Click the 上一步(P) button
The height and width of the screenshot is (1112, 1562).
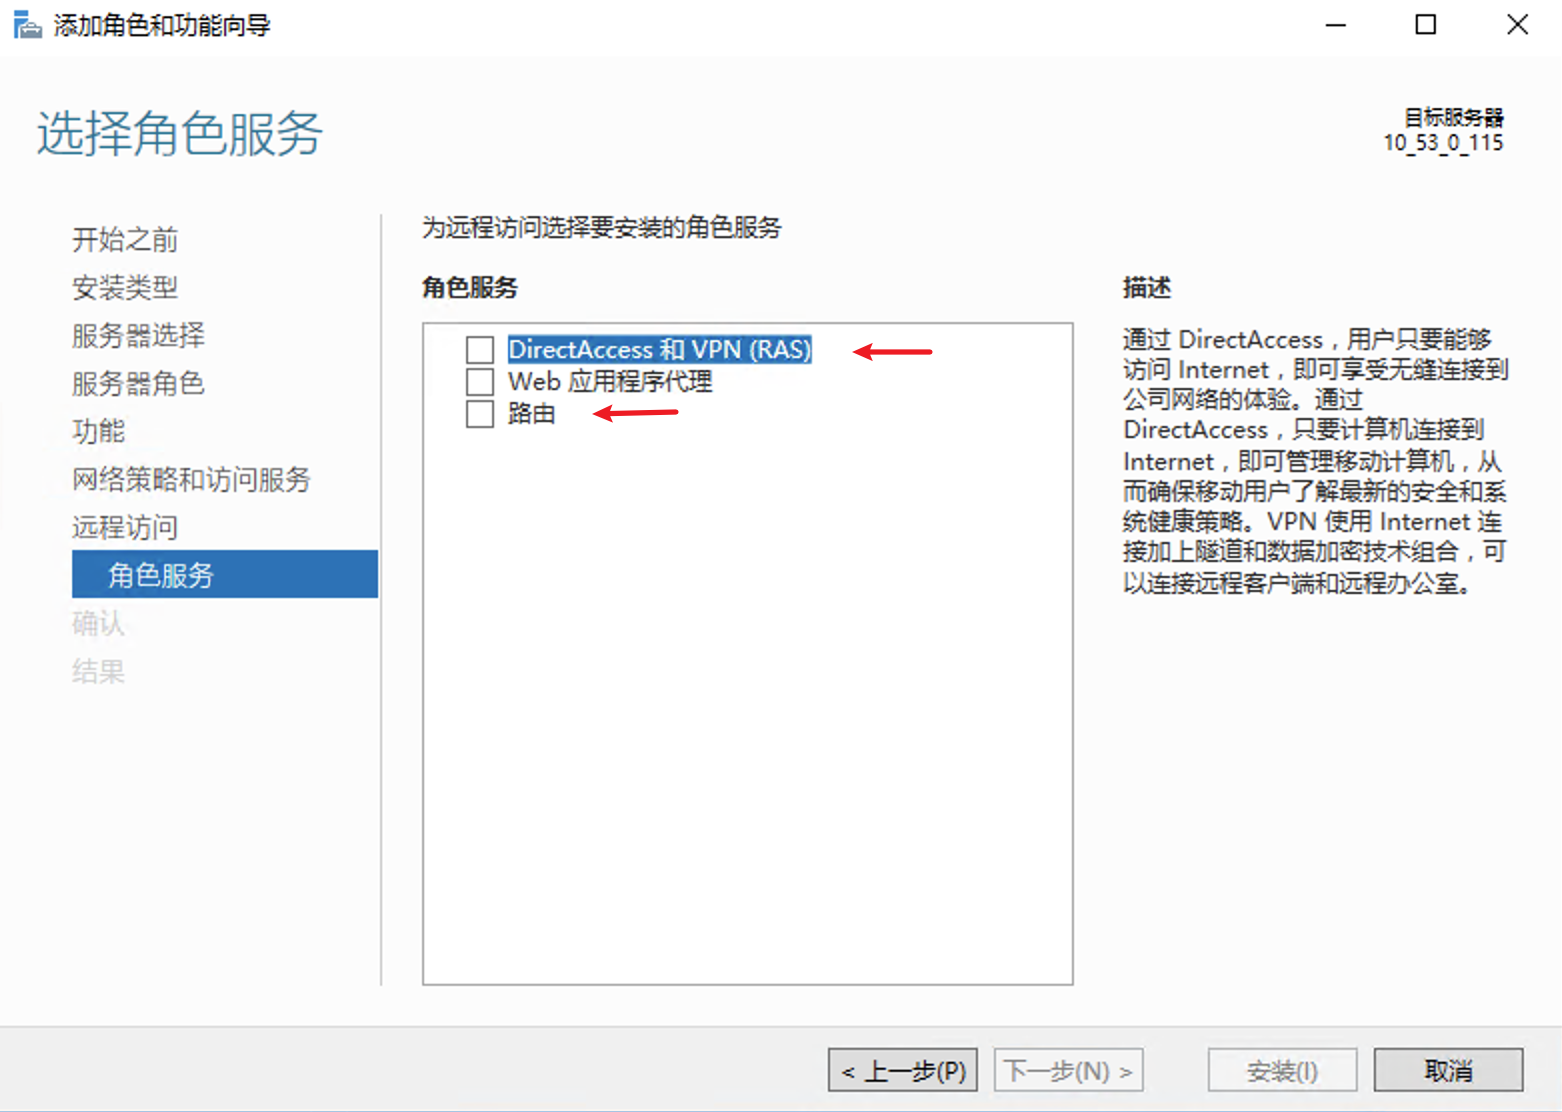(x=902, y=1069)
